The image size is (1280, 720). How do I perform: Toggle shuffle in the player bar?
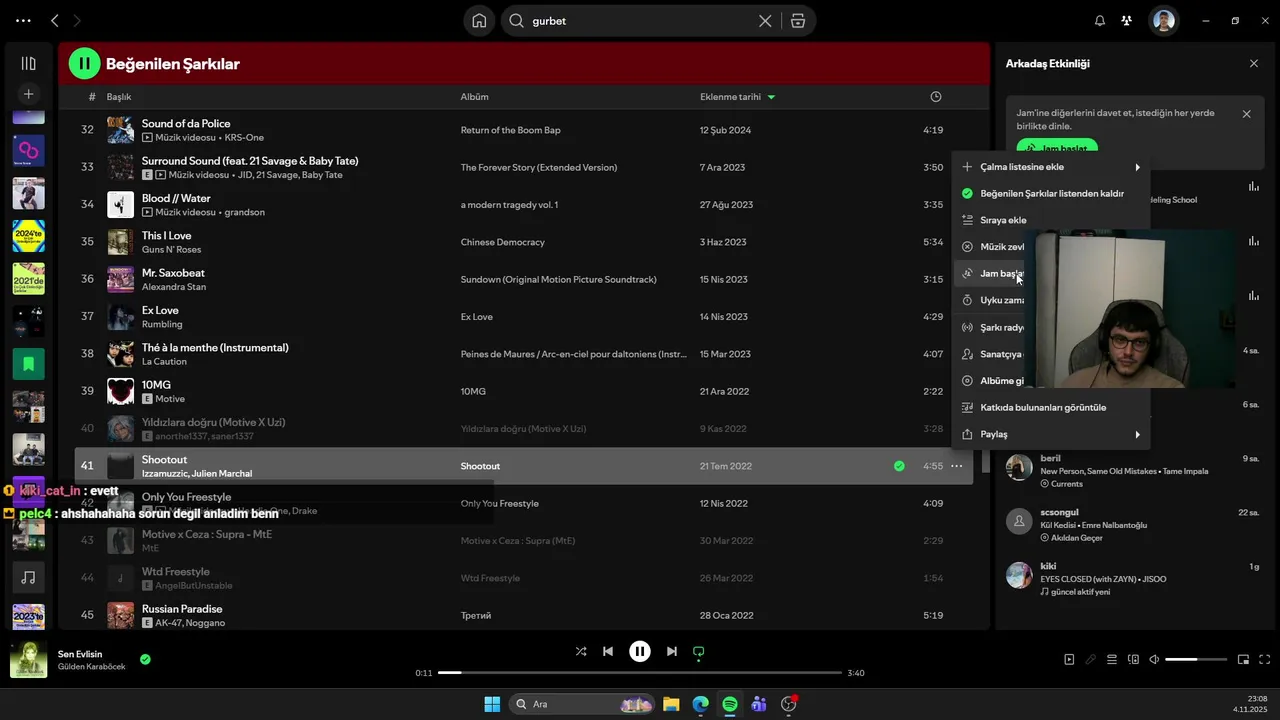point(581,651)
